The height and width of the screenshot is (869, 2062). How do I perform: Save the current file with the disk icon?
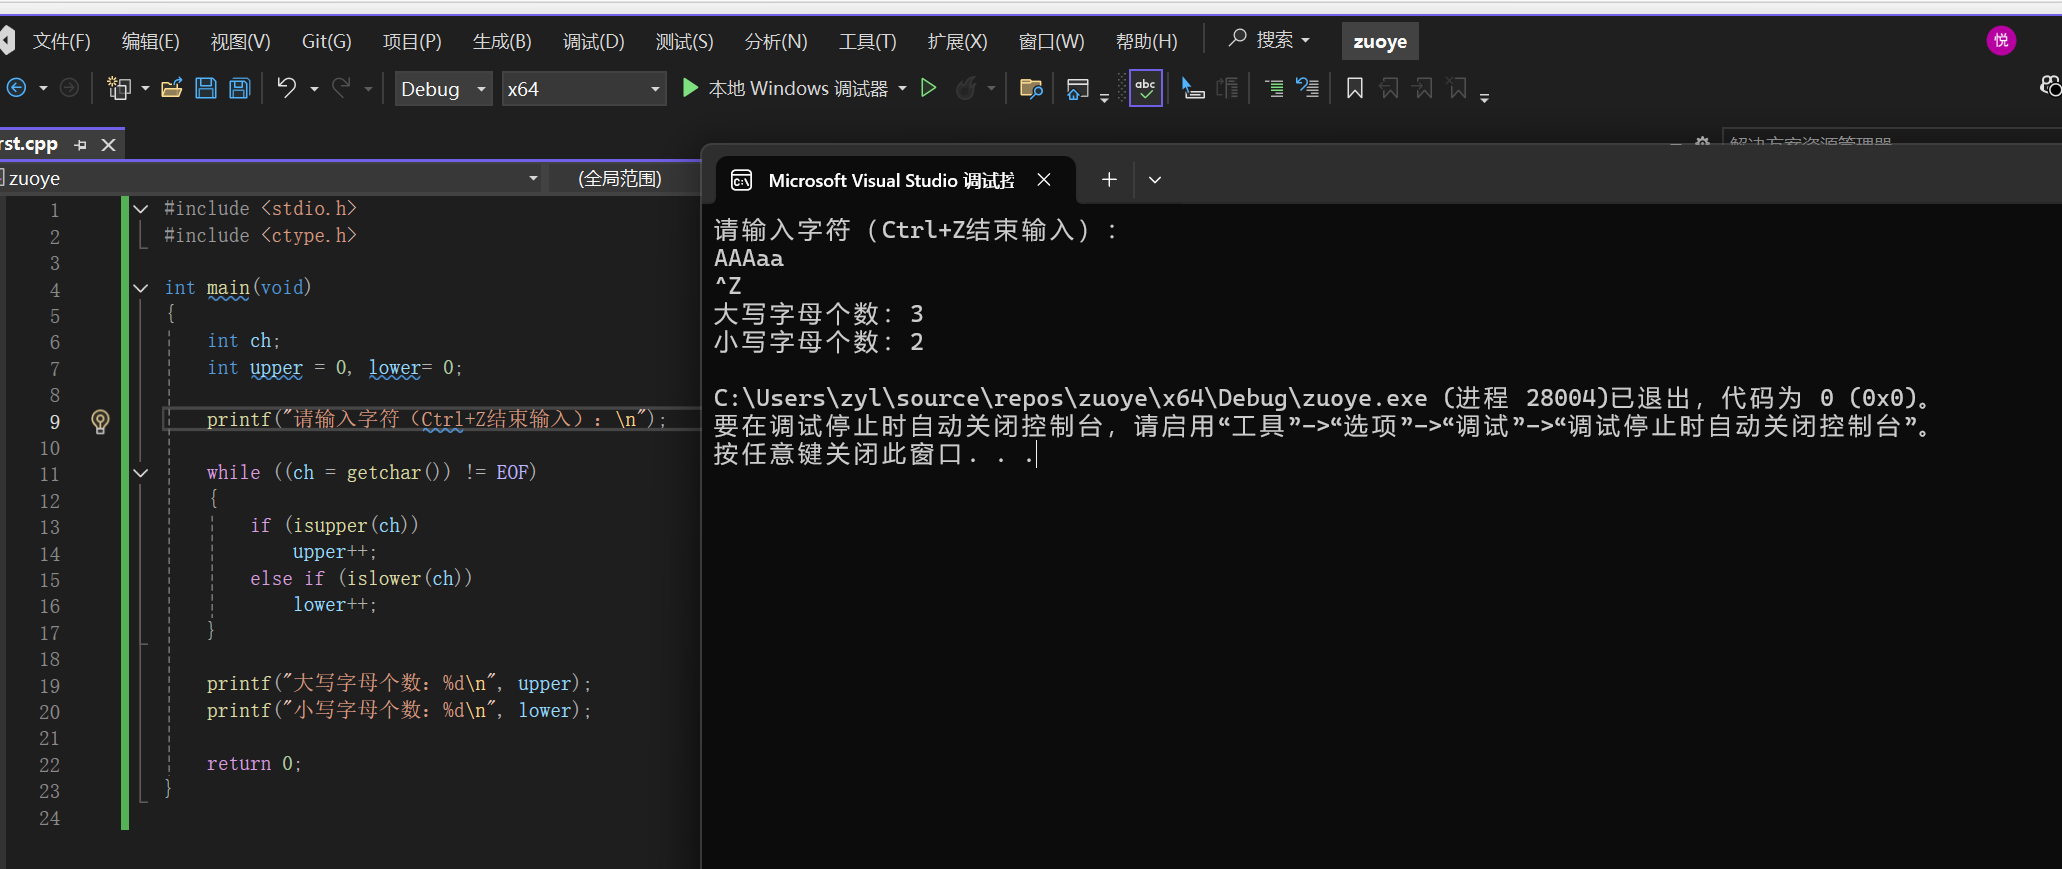tap(206, 88)
